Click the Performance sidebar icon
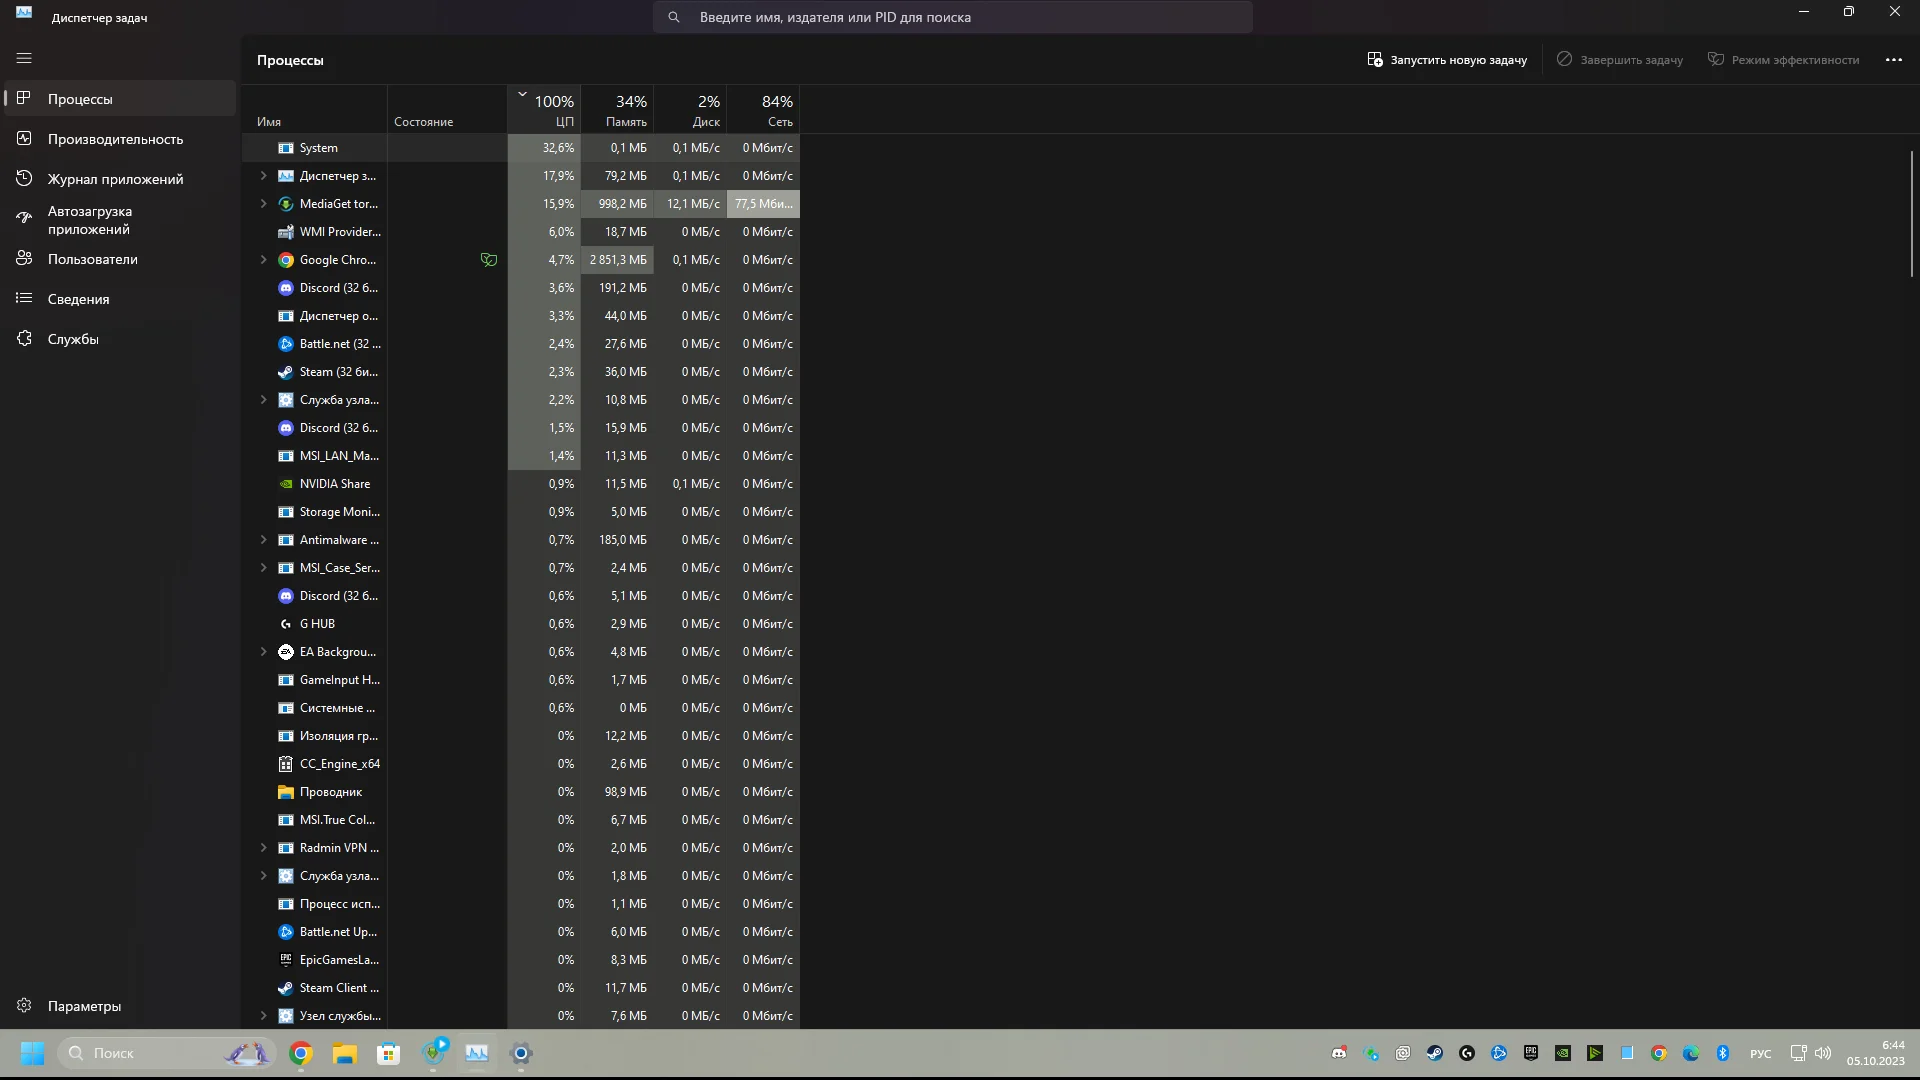Viewport: 1920px width, 1080px height. coord(24,139)
